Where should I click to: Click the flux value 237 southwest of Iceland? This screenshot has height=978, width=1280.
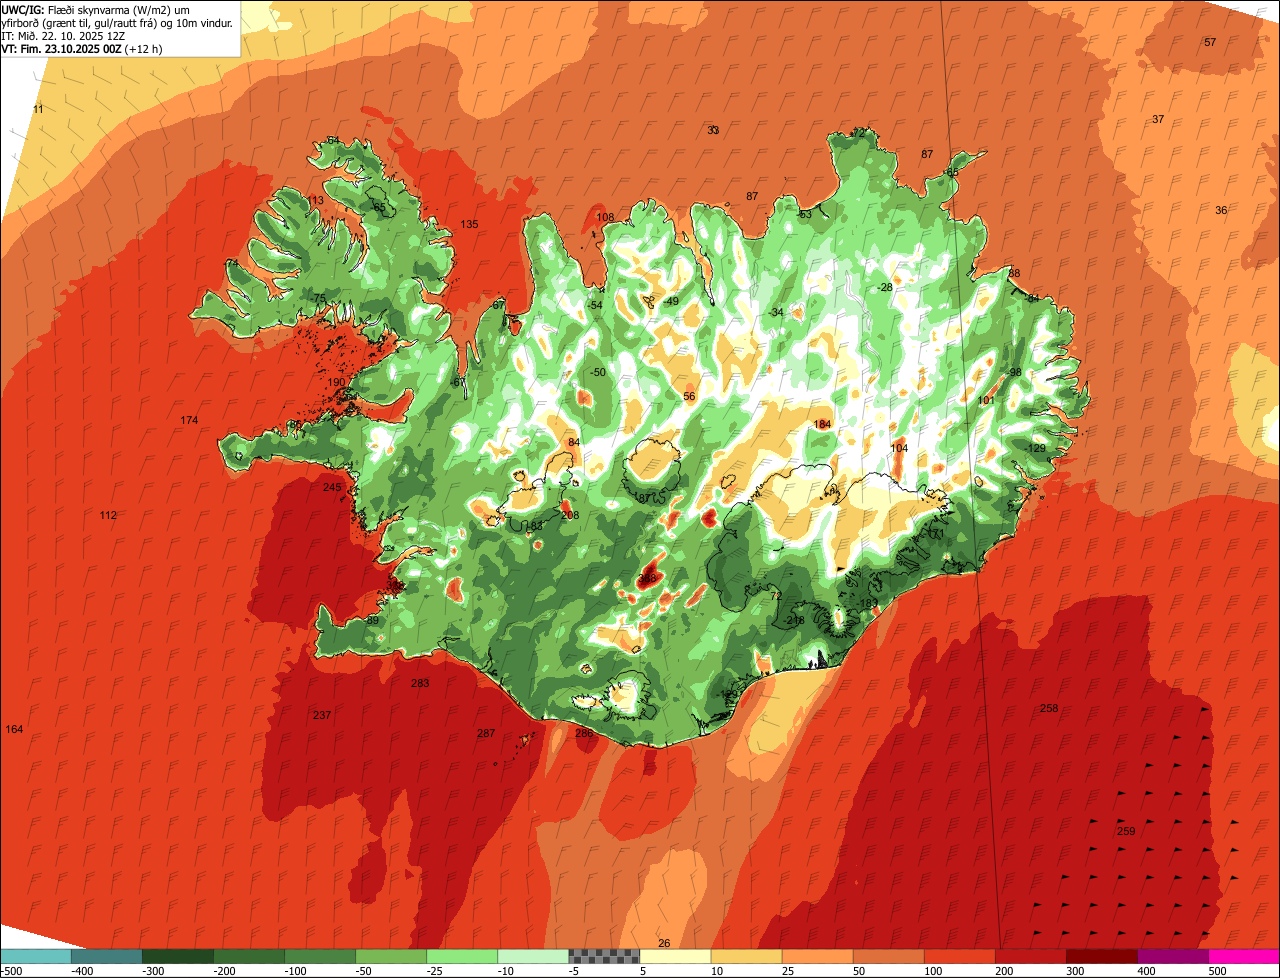322,715
